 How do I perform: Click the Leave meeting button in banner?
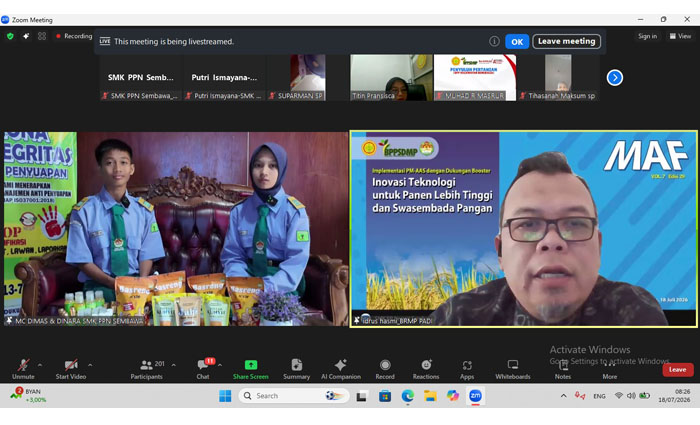click(x=567, y=42)
